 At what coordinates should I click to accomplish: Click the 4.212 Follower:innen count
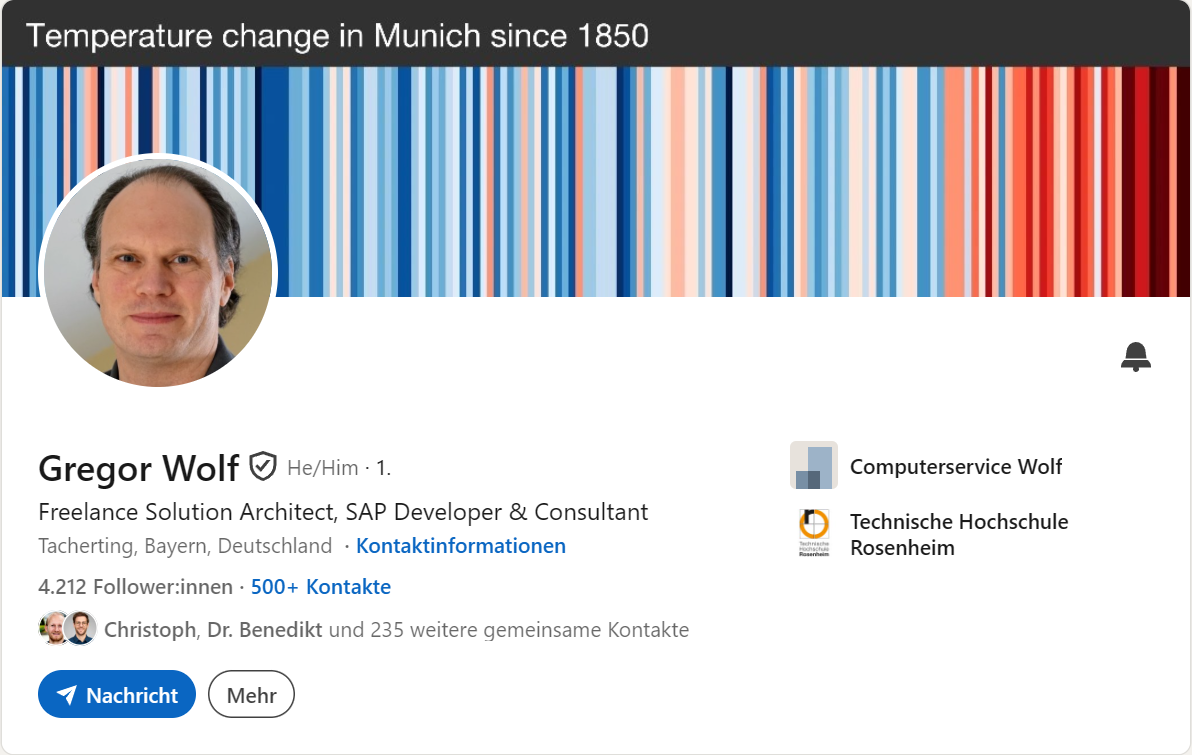135,587
